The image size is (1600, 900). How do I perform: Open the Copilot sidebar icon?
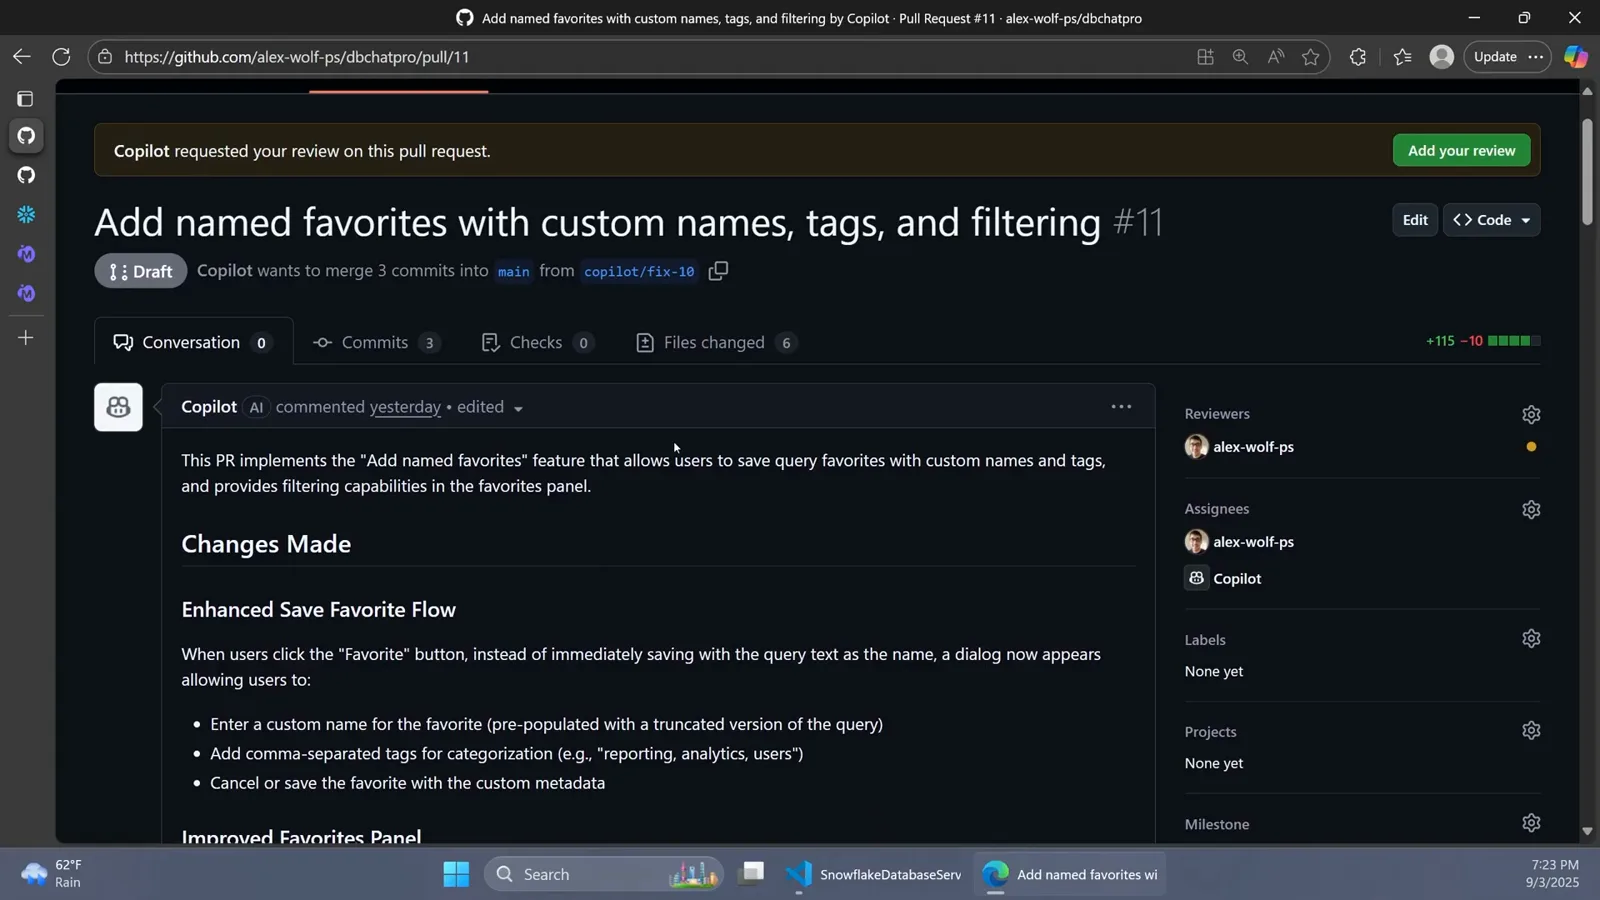[x=1575, y=57]
